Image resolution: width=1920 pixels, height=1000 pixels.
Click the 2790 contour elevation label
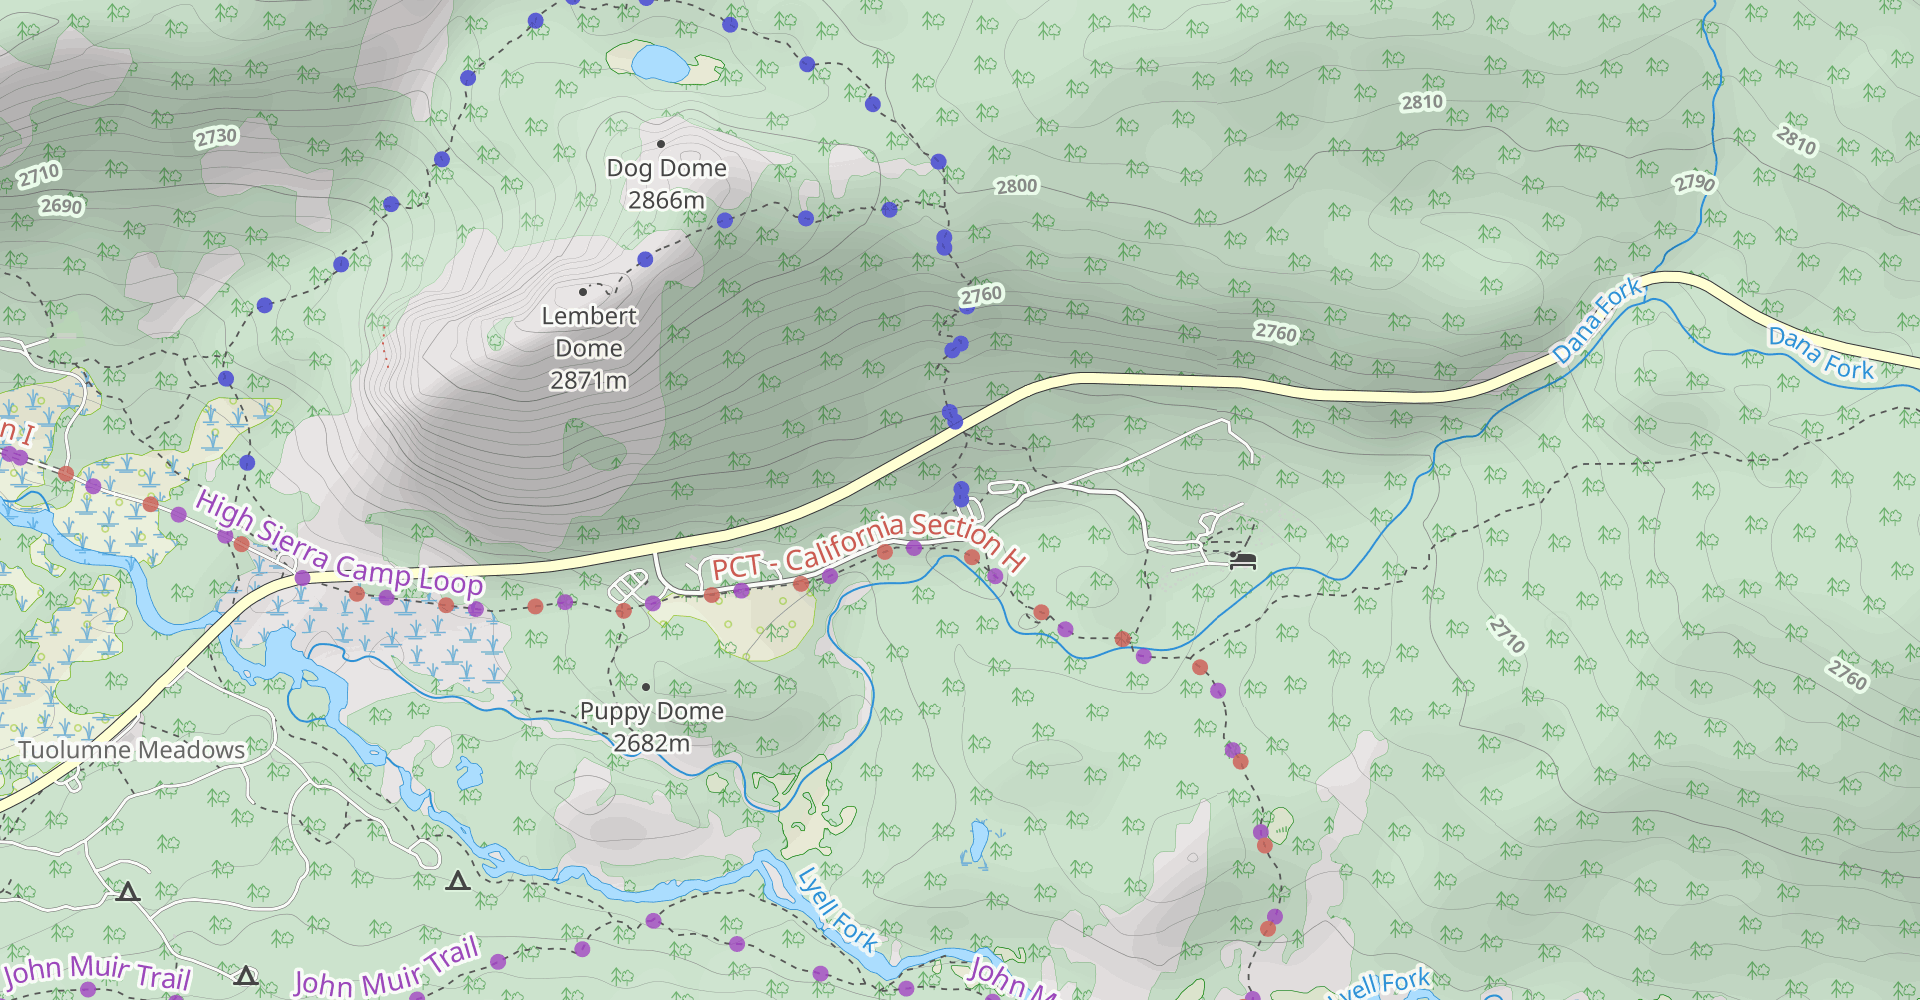point(1695,183)
